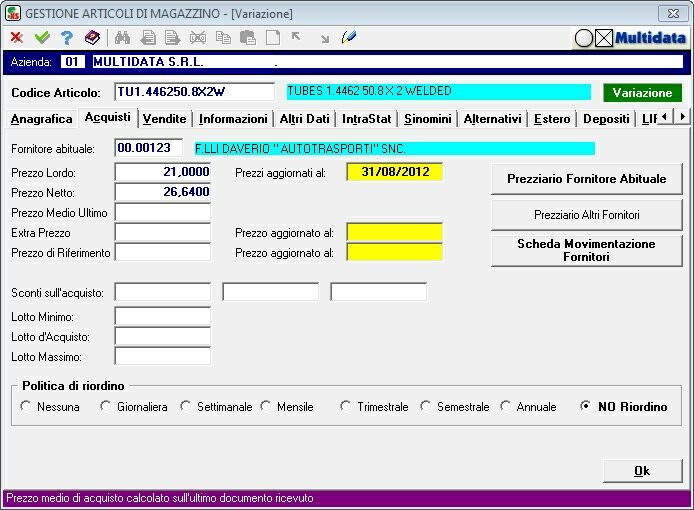Click the copy documents icon

pyautogui.click(x=223, y=38)
